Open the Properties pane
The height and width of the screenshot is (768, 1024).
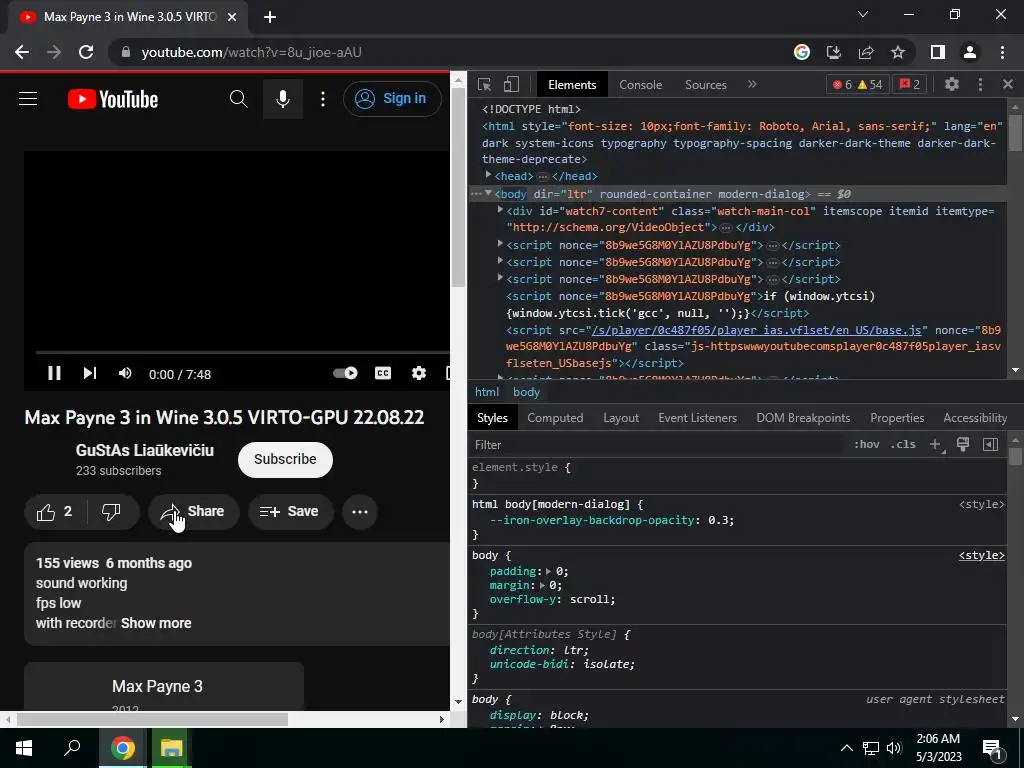pos(897,418)
